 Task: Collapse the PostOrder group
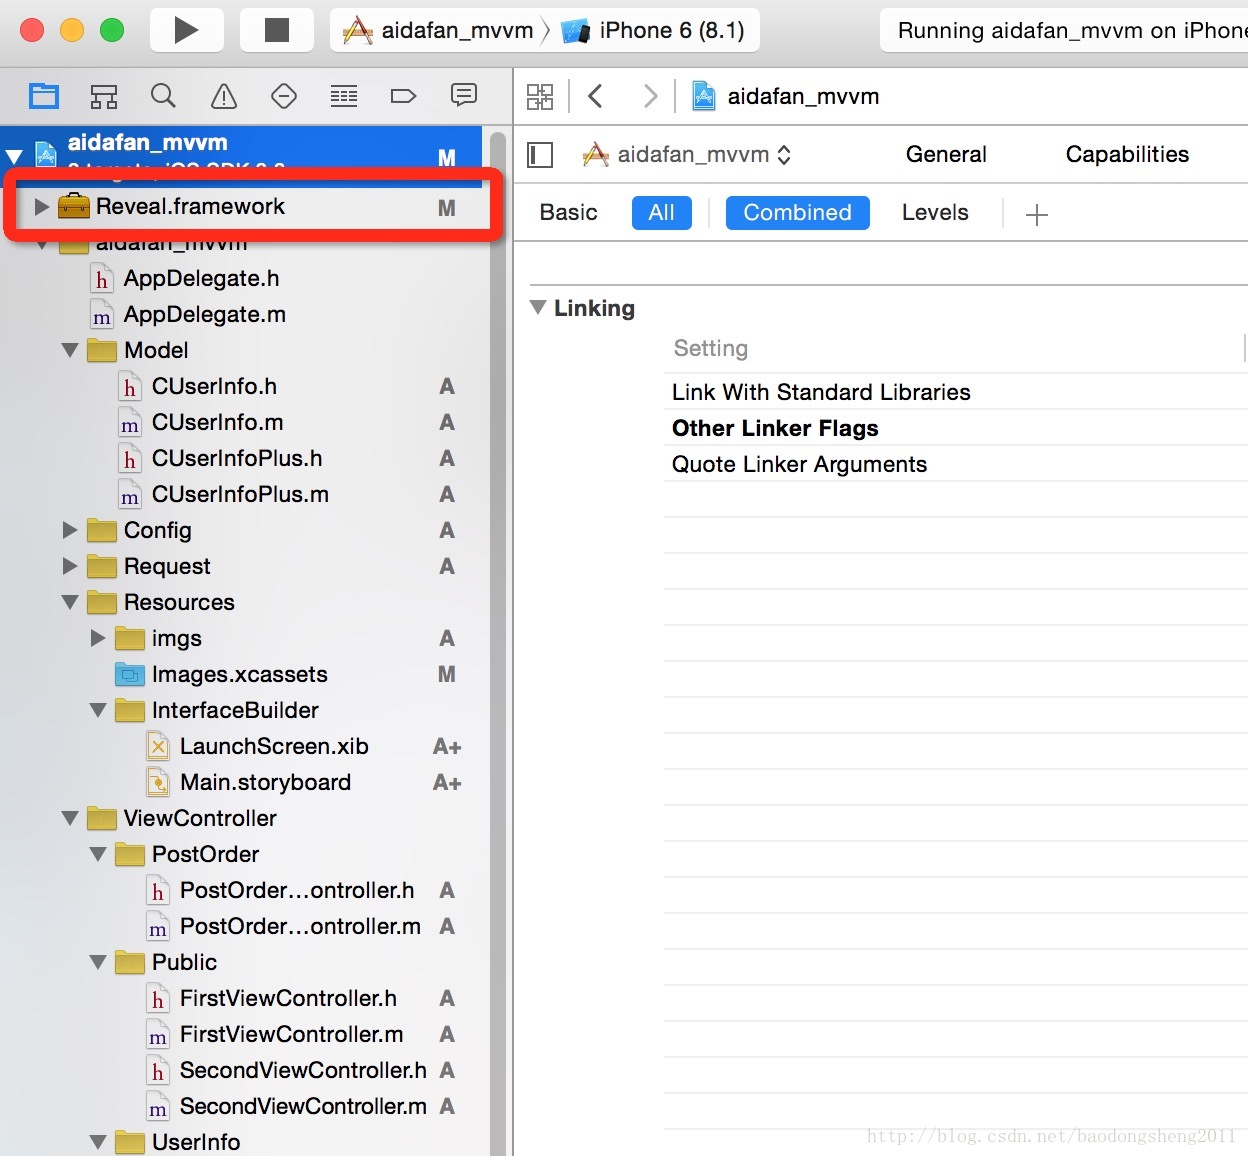point(98,854)
